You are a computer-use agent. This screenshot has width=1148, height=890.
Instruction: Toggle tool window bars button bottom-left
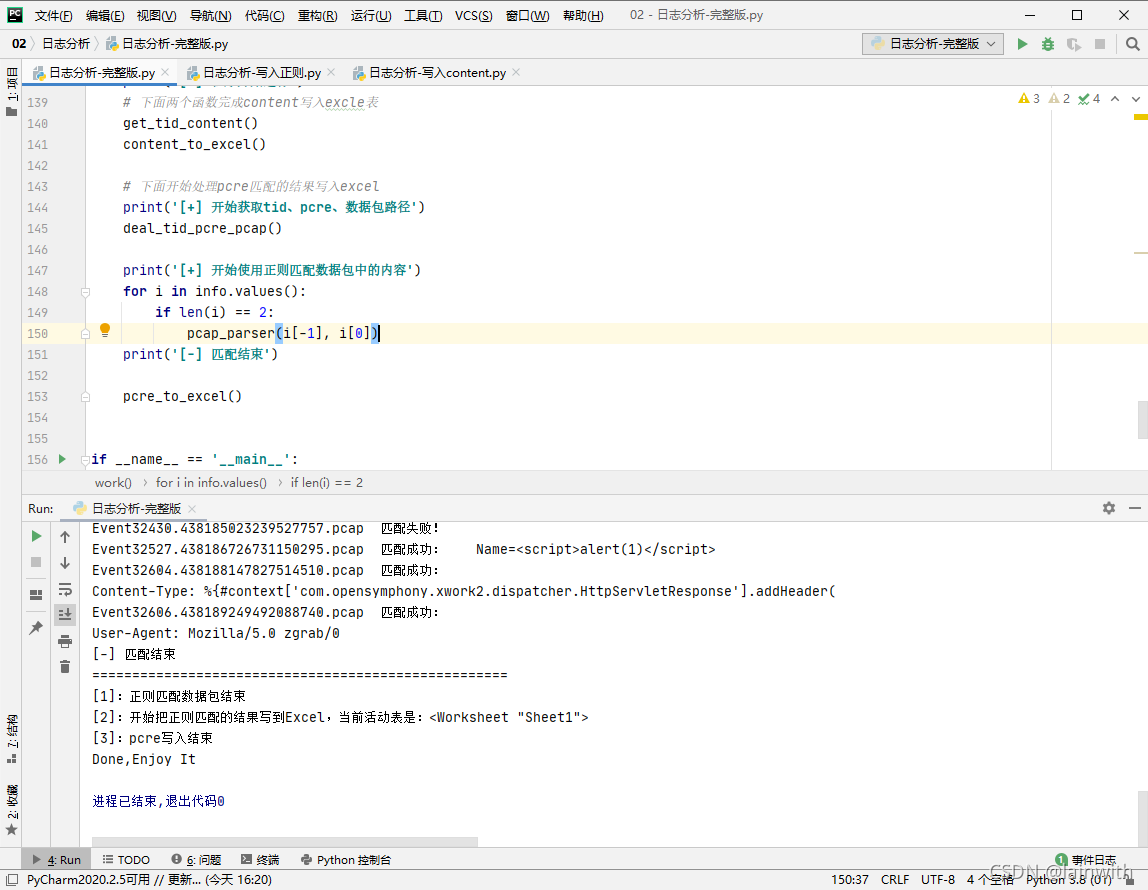pyautogui.click(x=12, y=879)
